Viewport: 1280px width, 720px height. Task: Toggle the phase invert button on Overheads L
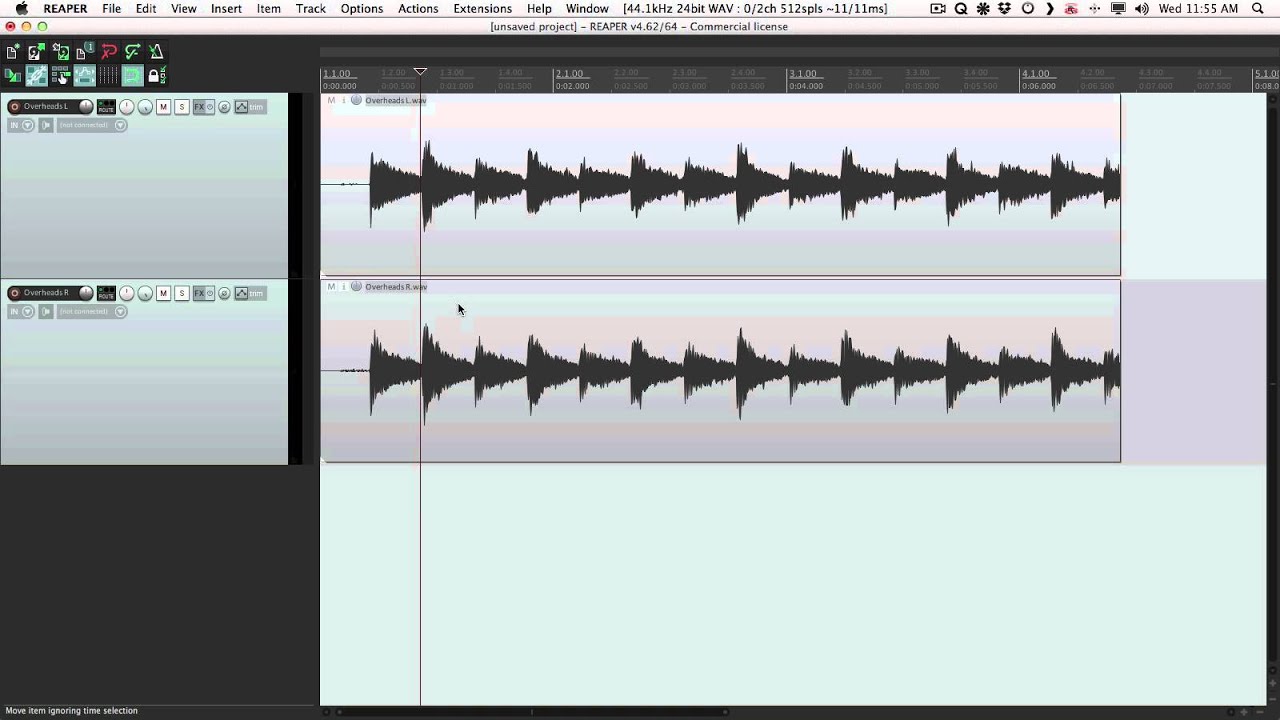point(224,107)
